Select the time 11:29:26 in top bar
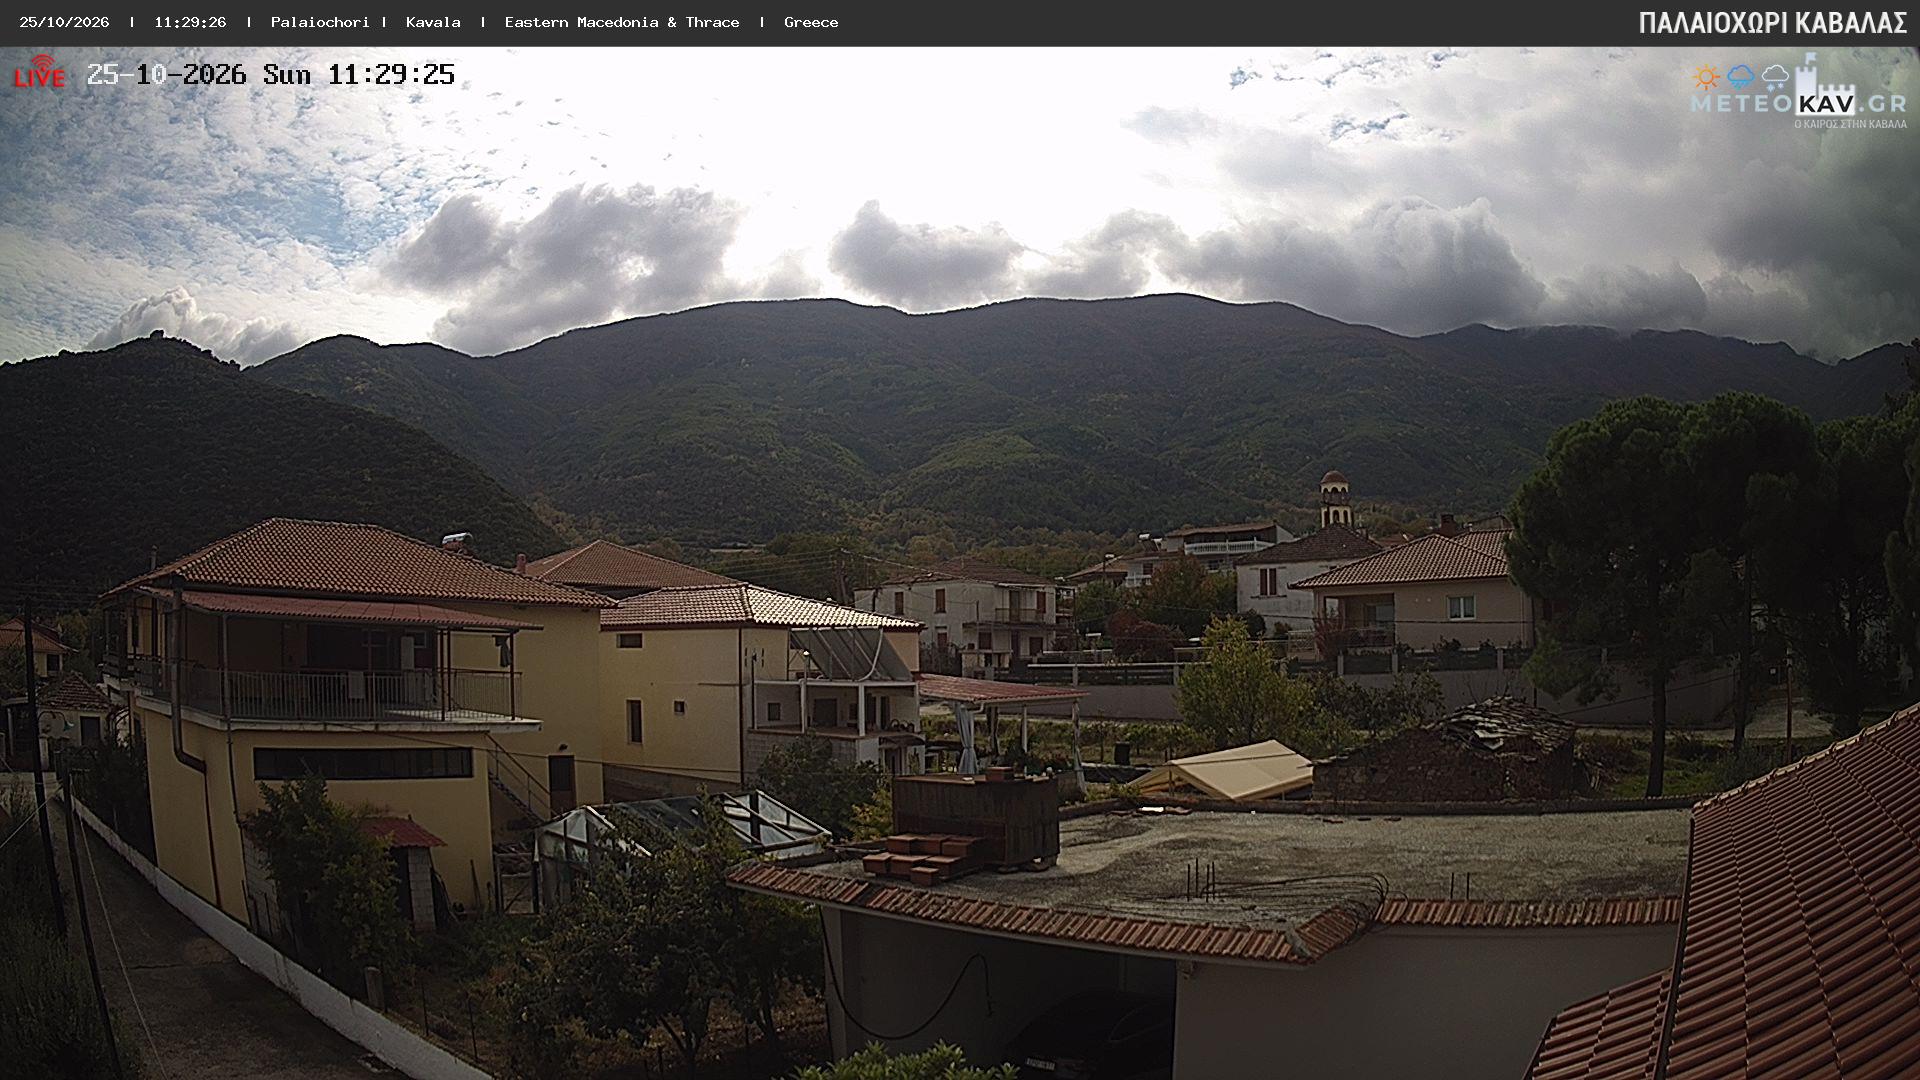The width and height of the screenshot is (1920, 1080). [x=190, y=22]
